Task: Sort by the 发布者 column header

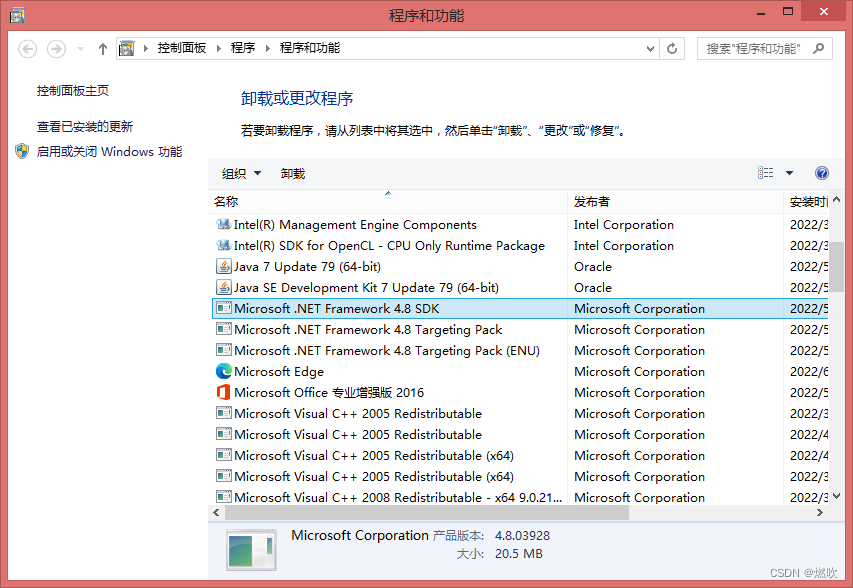Action: [x=675, y=202]
